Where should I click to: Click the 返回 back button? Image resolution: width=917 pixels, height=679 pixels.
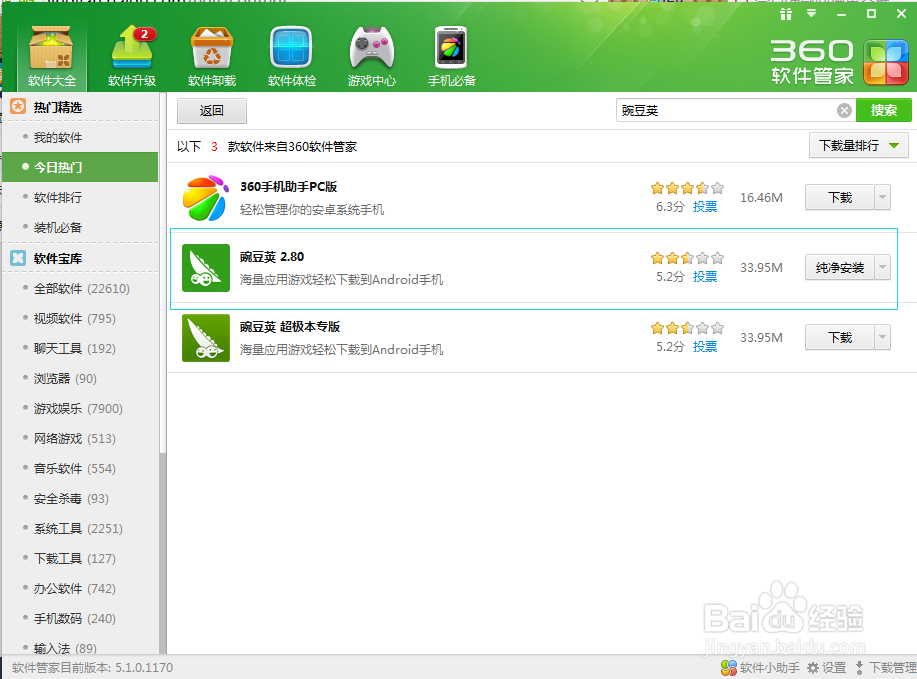click(212, 111)
